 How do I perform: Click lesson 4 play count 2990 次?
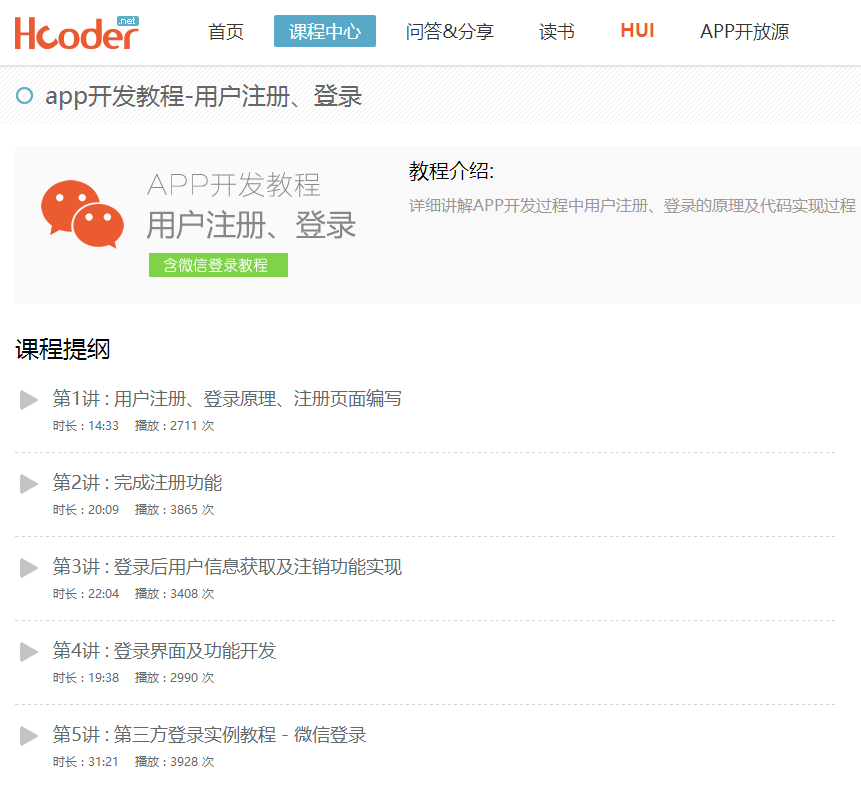tap(175, 678)
